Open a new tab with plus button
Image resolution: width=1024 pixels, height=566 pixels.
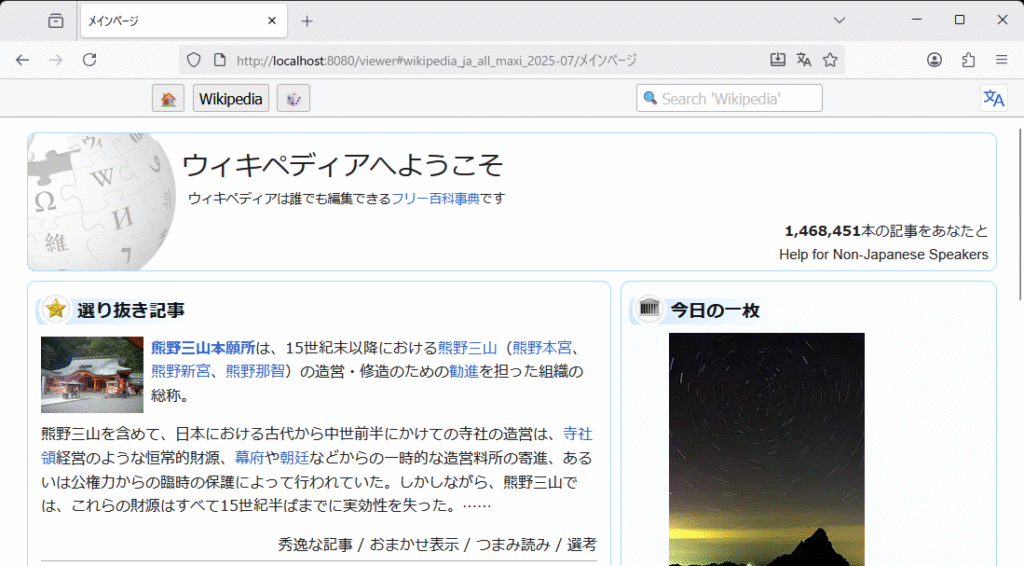[x=307, y=20]
